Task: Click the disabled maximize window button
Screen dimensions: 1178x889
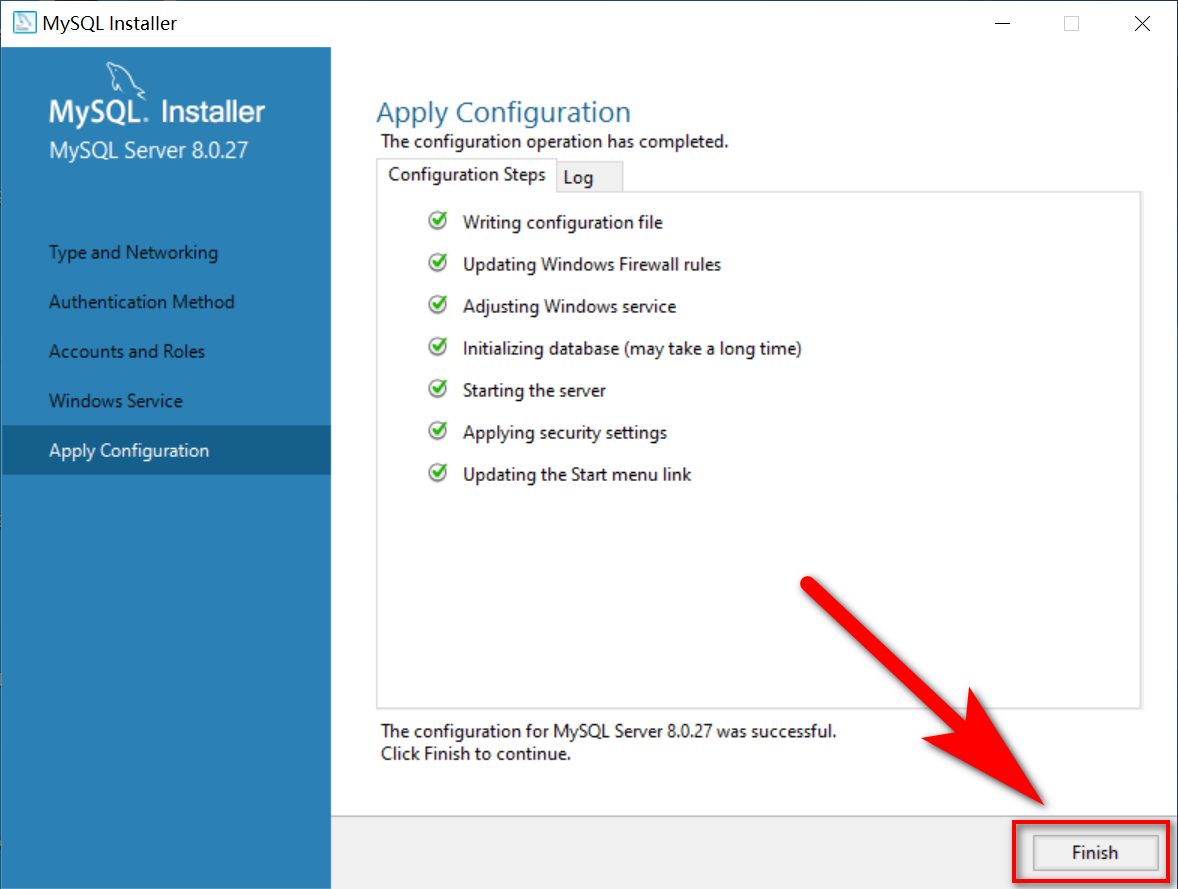Action: pos(1071,23)
